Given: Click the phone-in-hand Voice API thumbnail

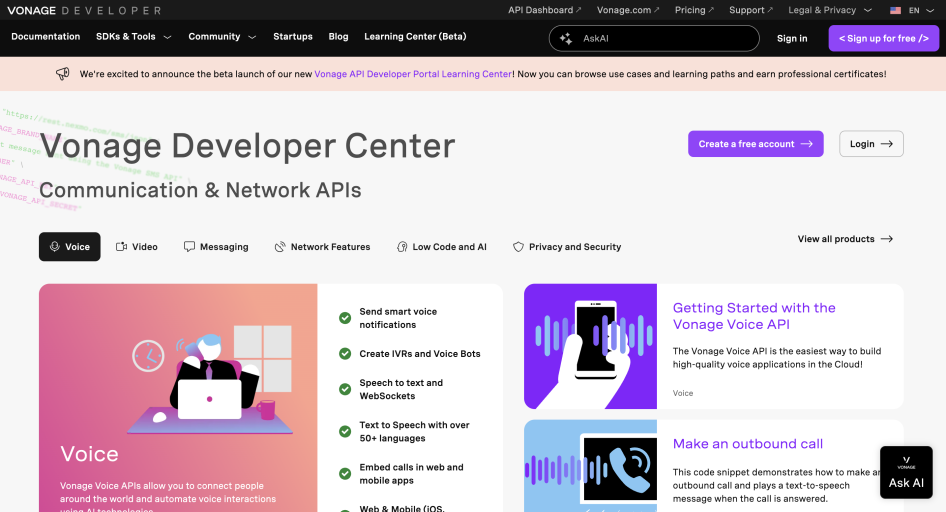Looking at the screenshot, I should point(590,346).
